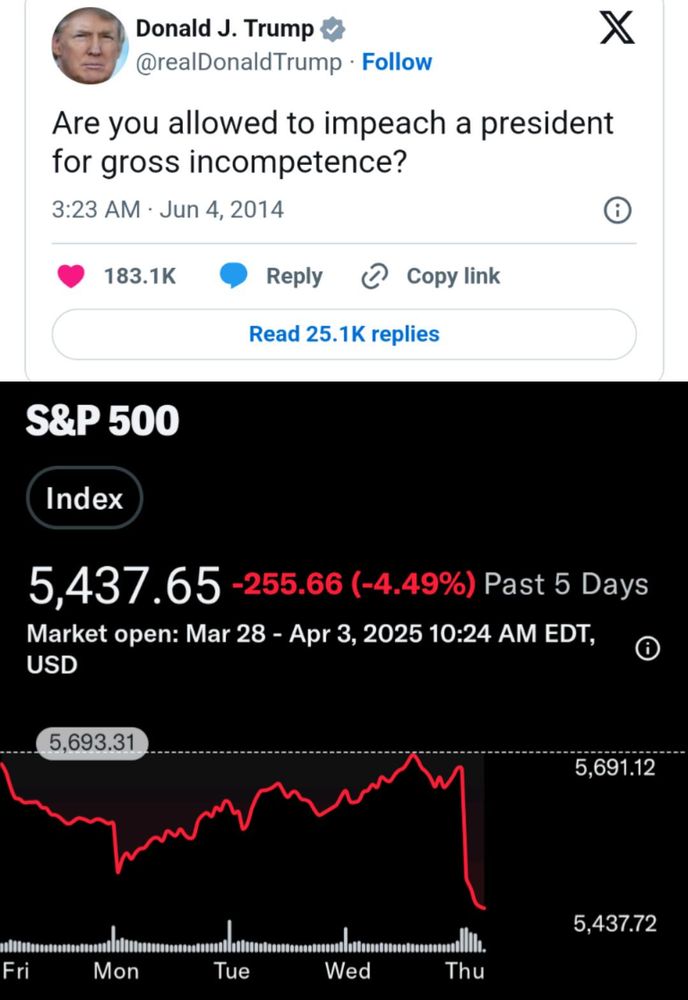Click the Donald J. Trump display name
This screenshot has width=688, height=1000.
[224, 29]
